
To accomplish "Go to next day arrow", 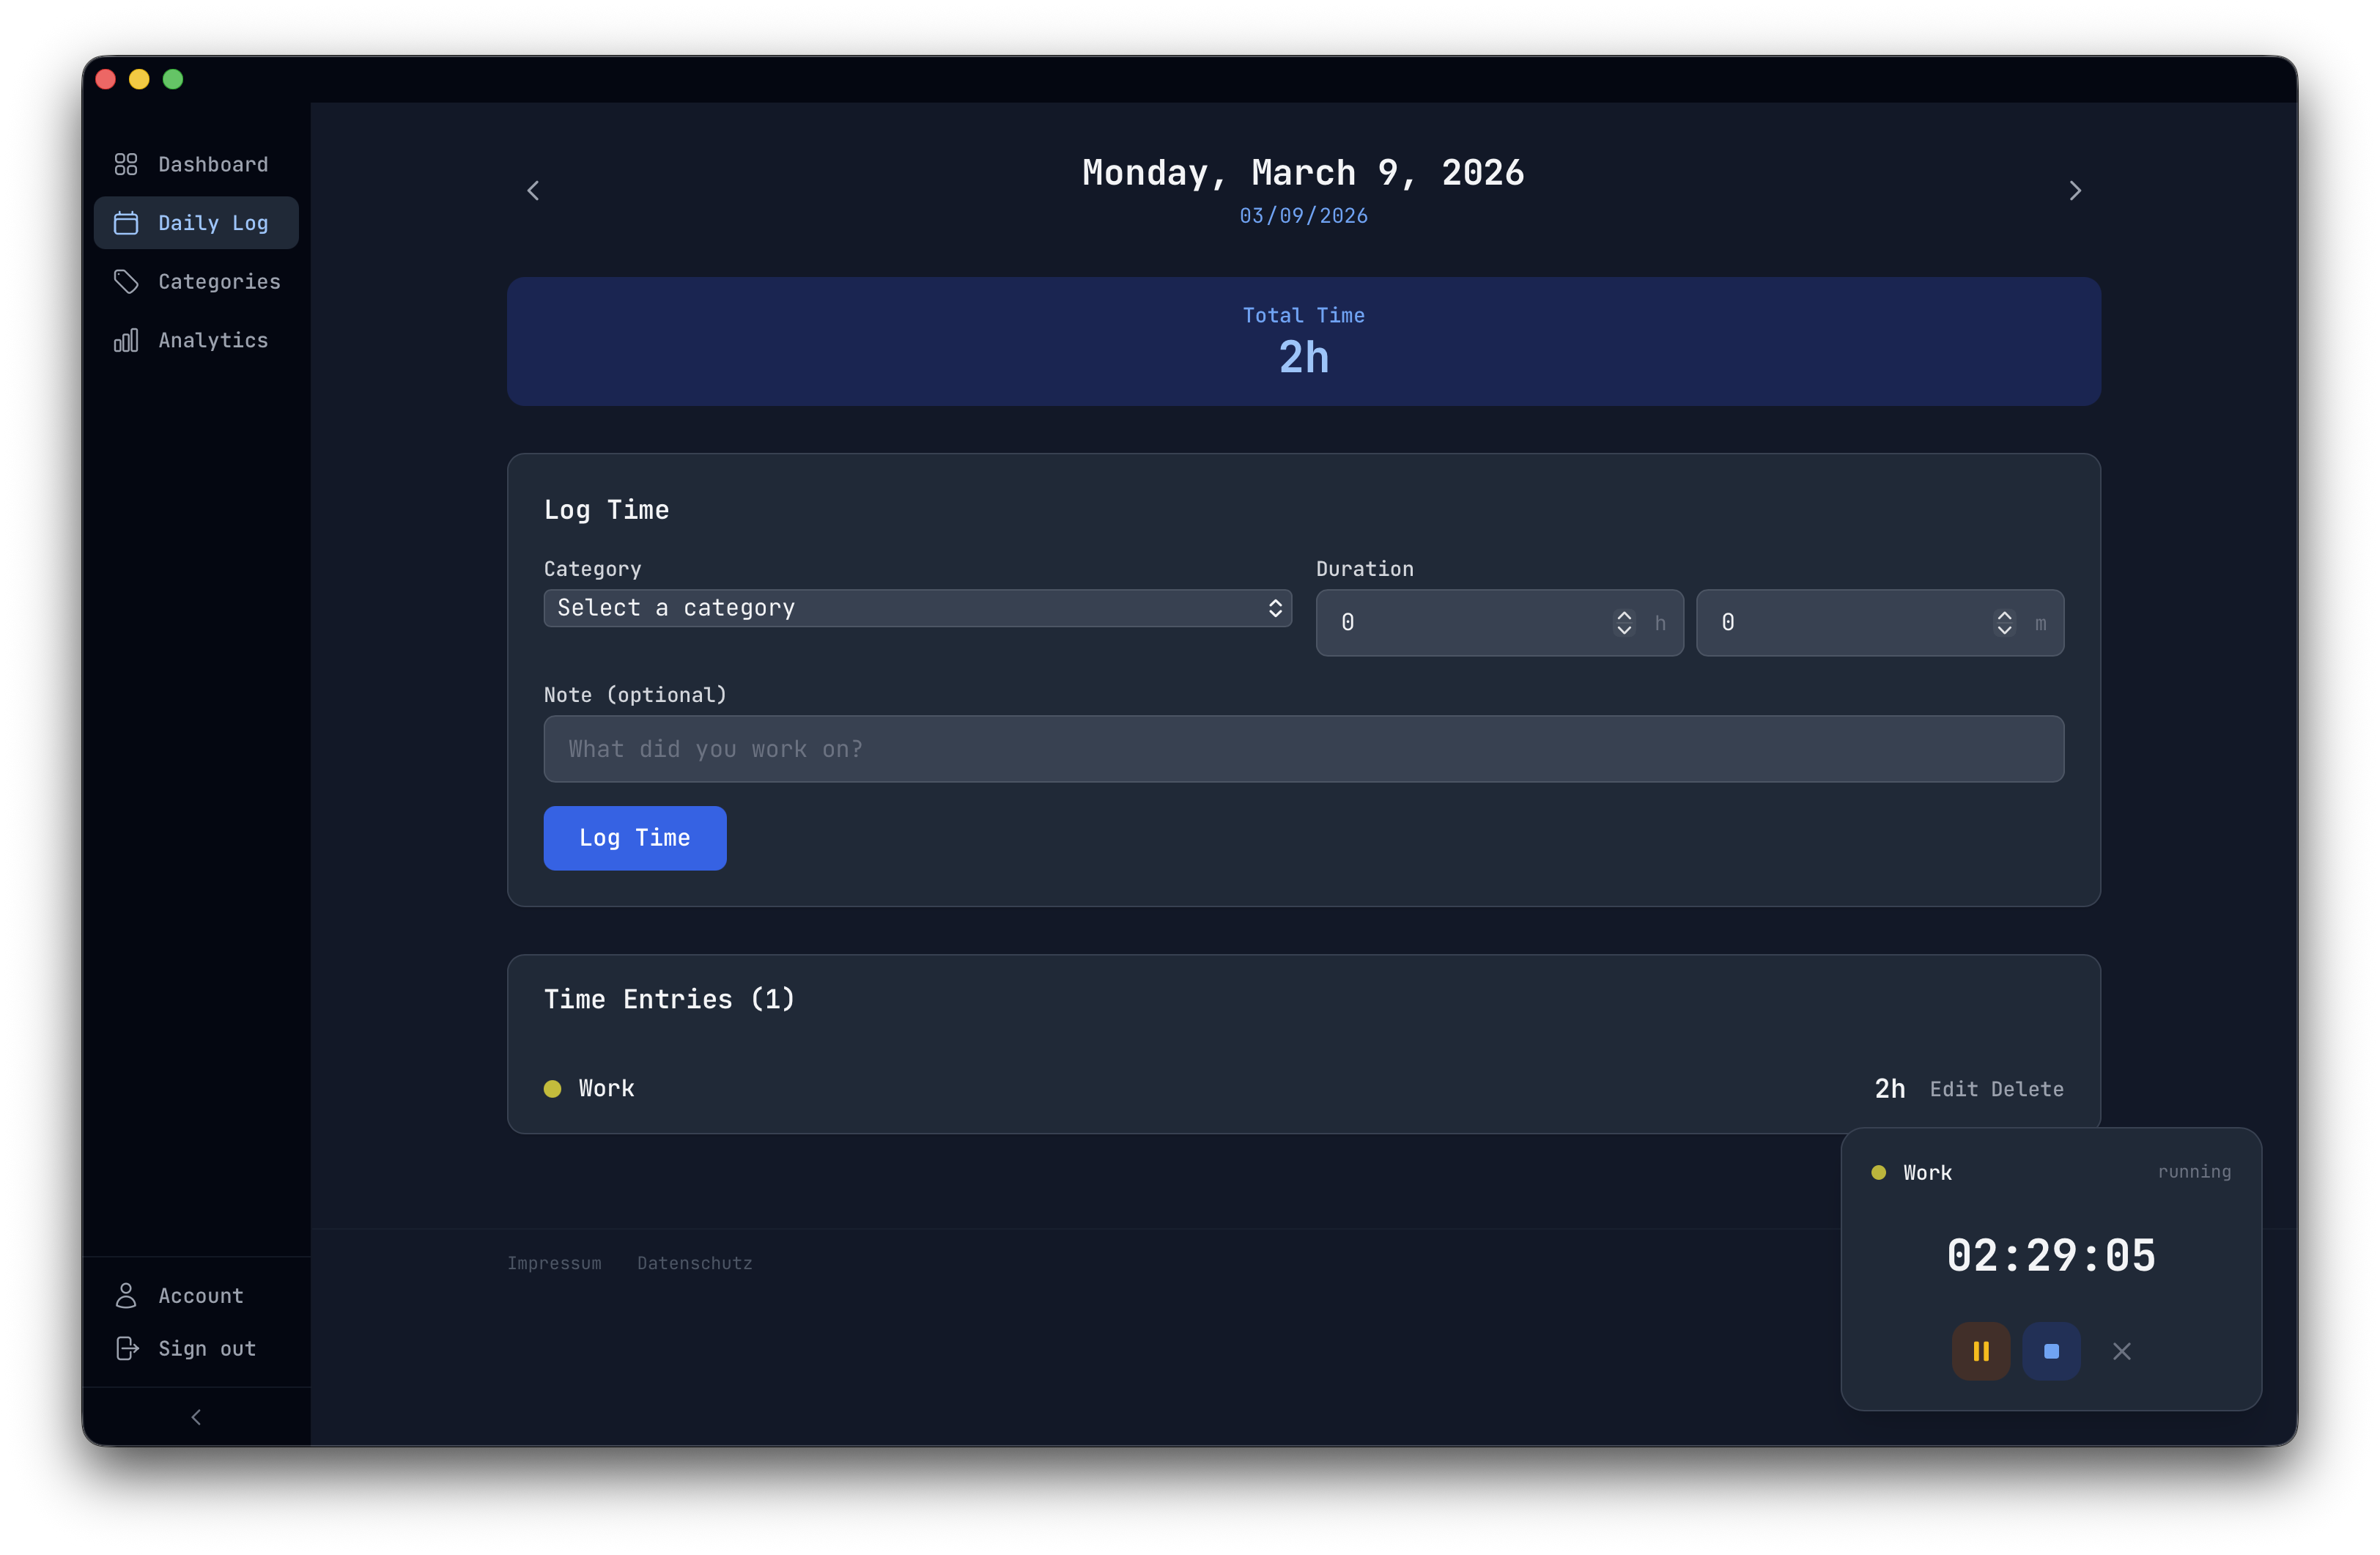I will (x=2075, y=191).
